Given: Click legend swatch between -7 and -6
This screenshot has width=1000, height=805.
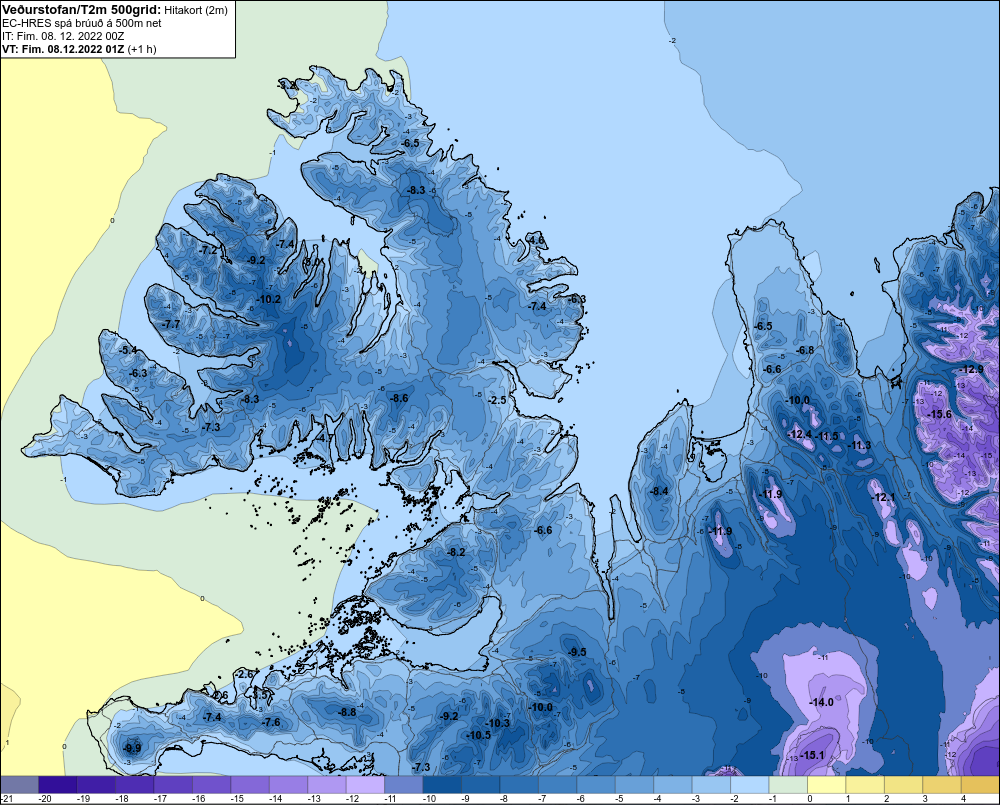Looking at the screenshot, I should [557, 785].
